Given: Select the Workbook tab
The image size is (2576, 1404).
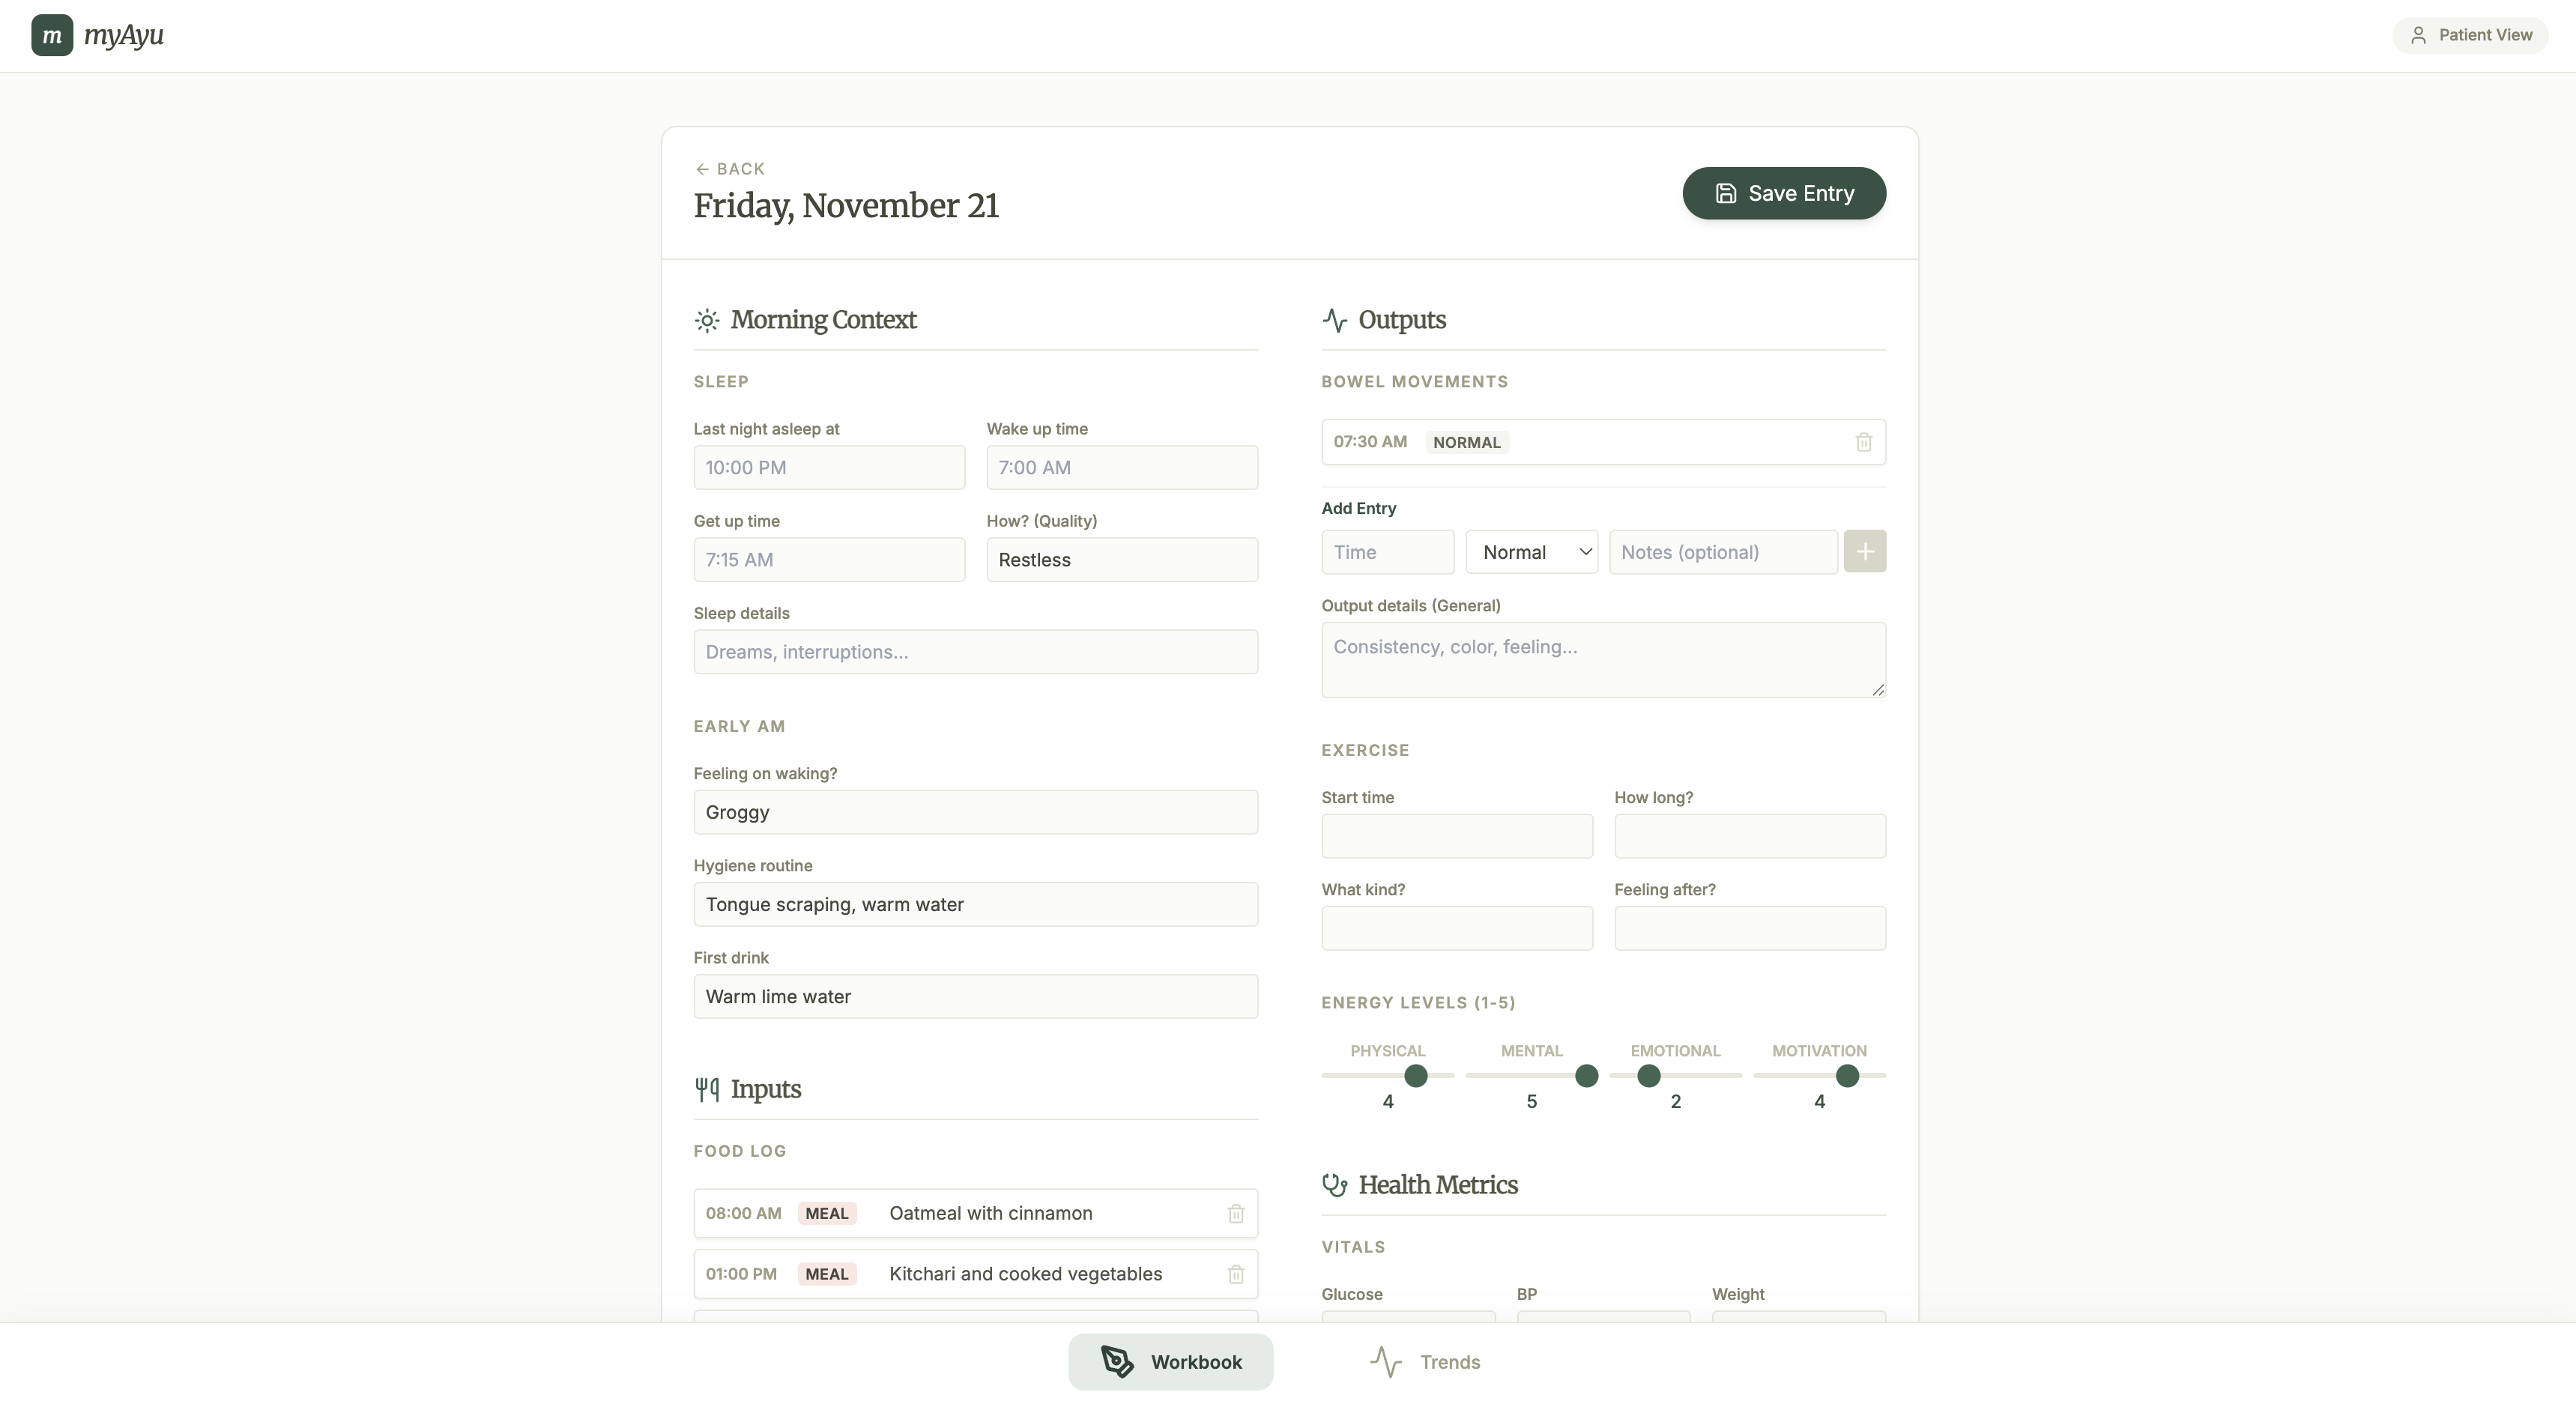Looking at the screenshot, I should (x=1170, y=1362).
